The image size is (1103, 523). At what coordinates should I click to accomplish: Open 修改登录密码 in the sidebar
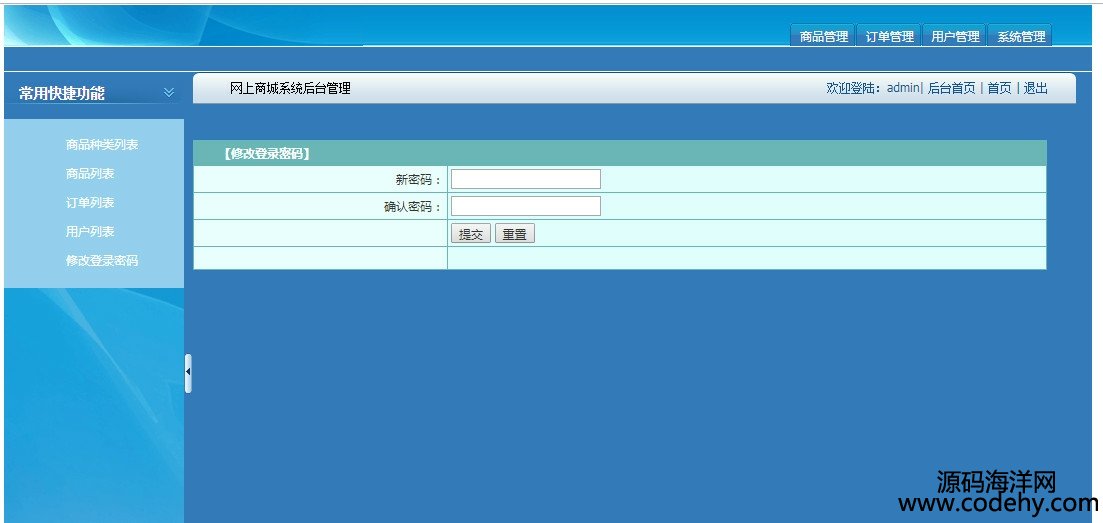pyautogui.click(x=102, y=260)
